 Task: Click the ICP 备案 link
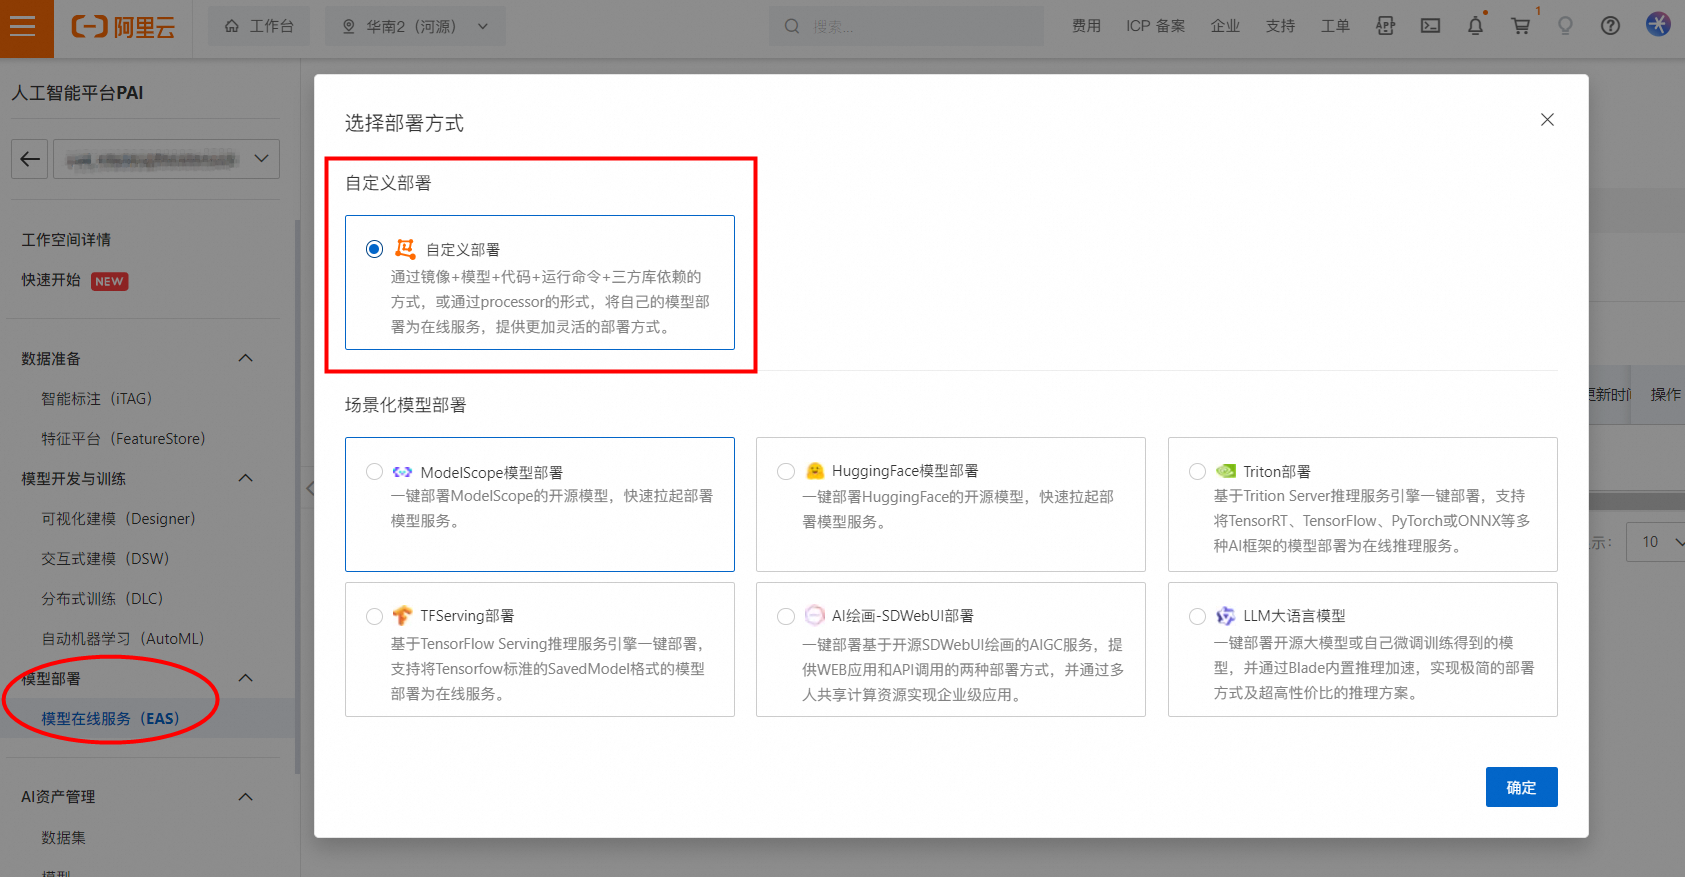tap(1155, 26)
